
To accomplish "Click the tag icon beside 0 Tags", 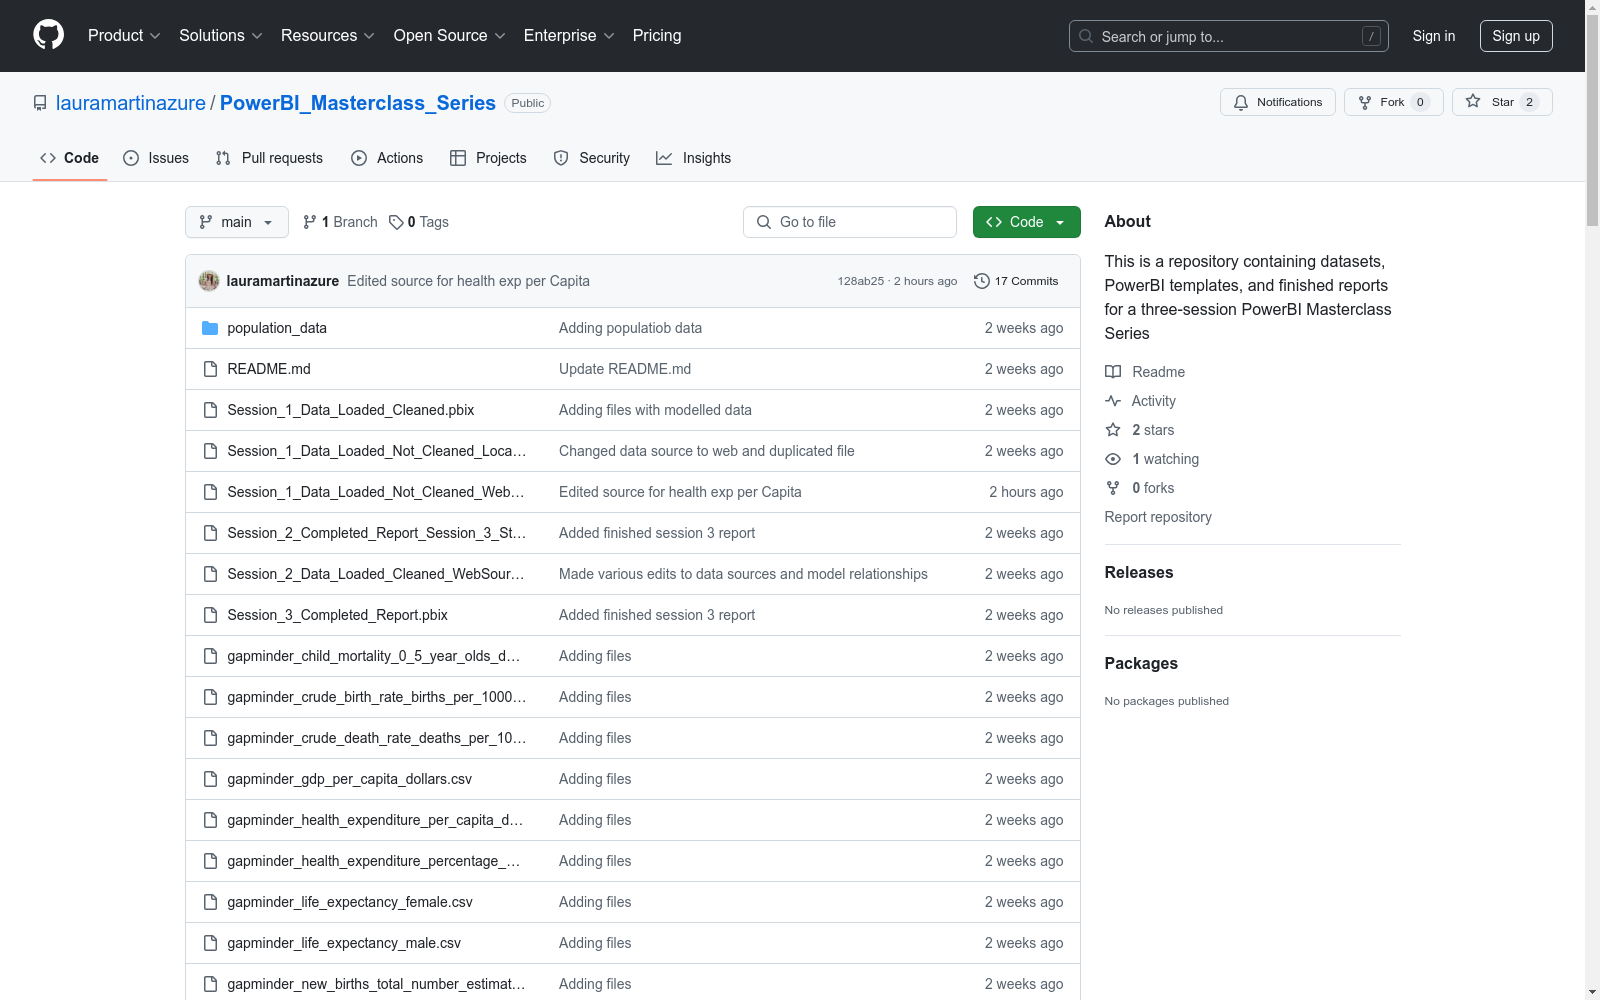I will click(396, 222).
